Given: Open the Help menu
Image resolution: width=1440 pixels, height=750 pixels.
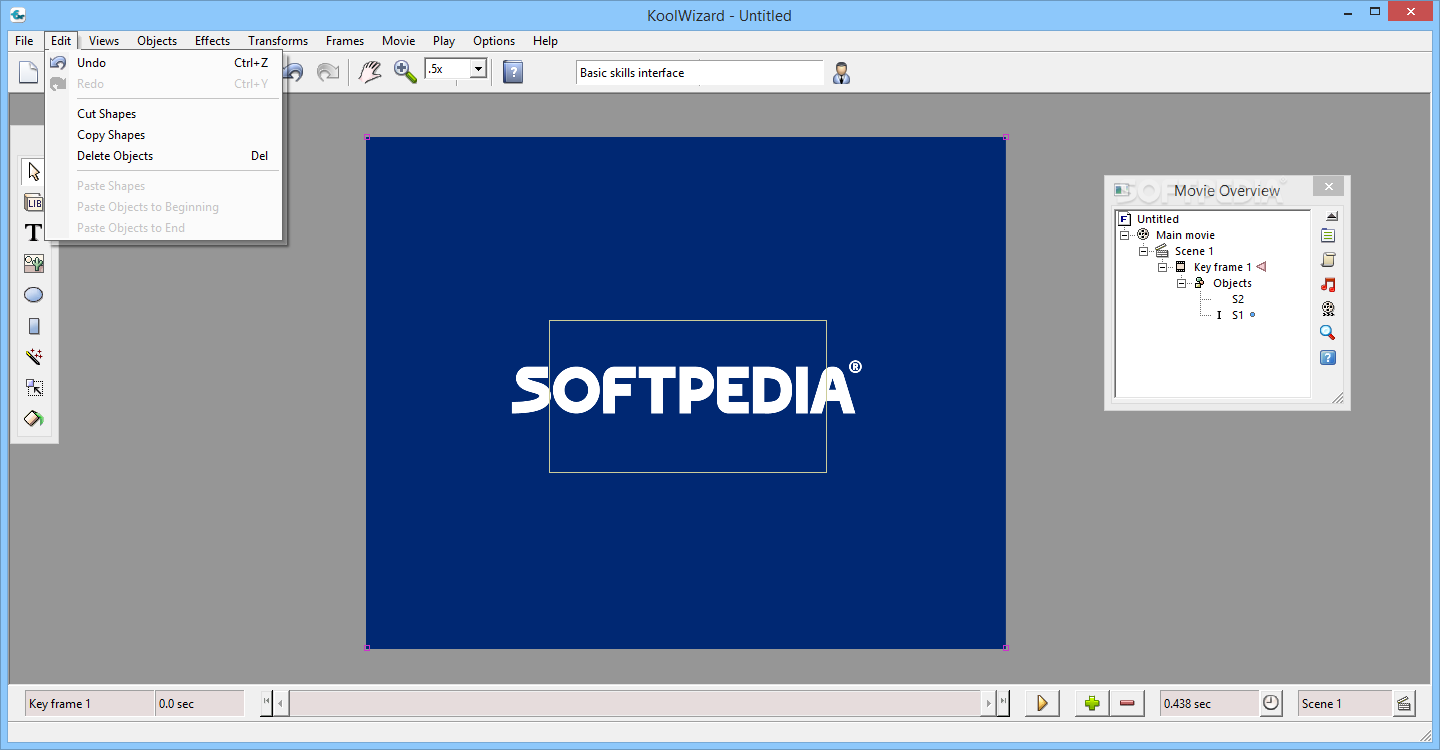Looking at the screenshot, I should tap(545, 41).
